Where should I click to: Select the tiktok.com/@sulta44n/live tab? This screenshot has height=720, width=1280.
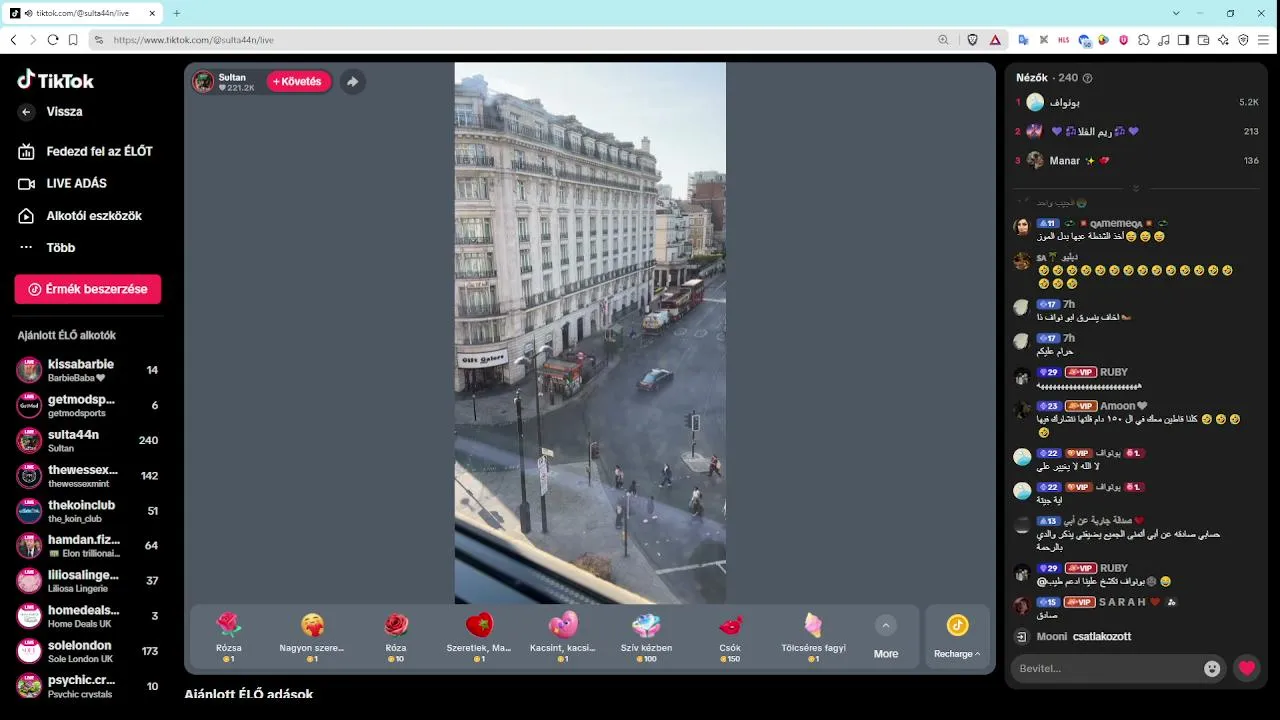[x=83, y=13]
